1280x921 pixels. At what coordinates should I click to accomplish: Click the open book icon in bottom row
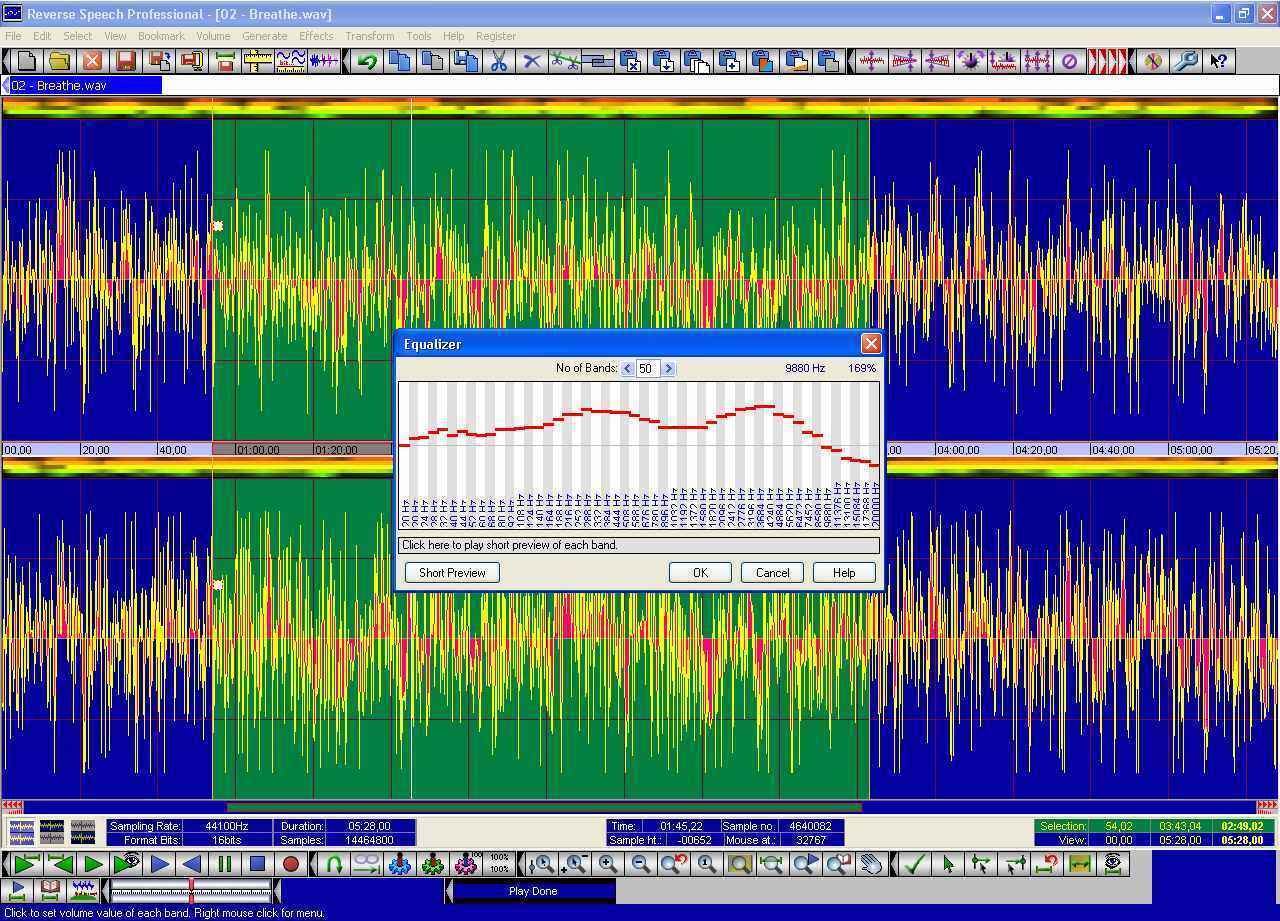[51, 890]
